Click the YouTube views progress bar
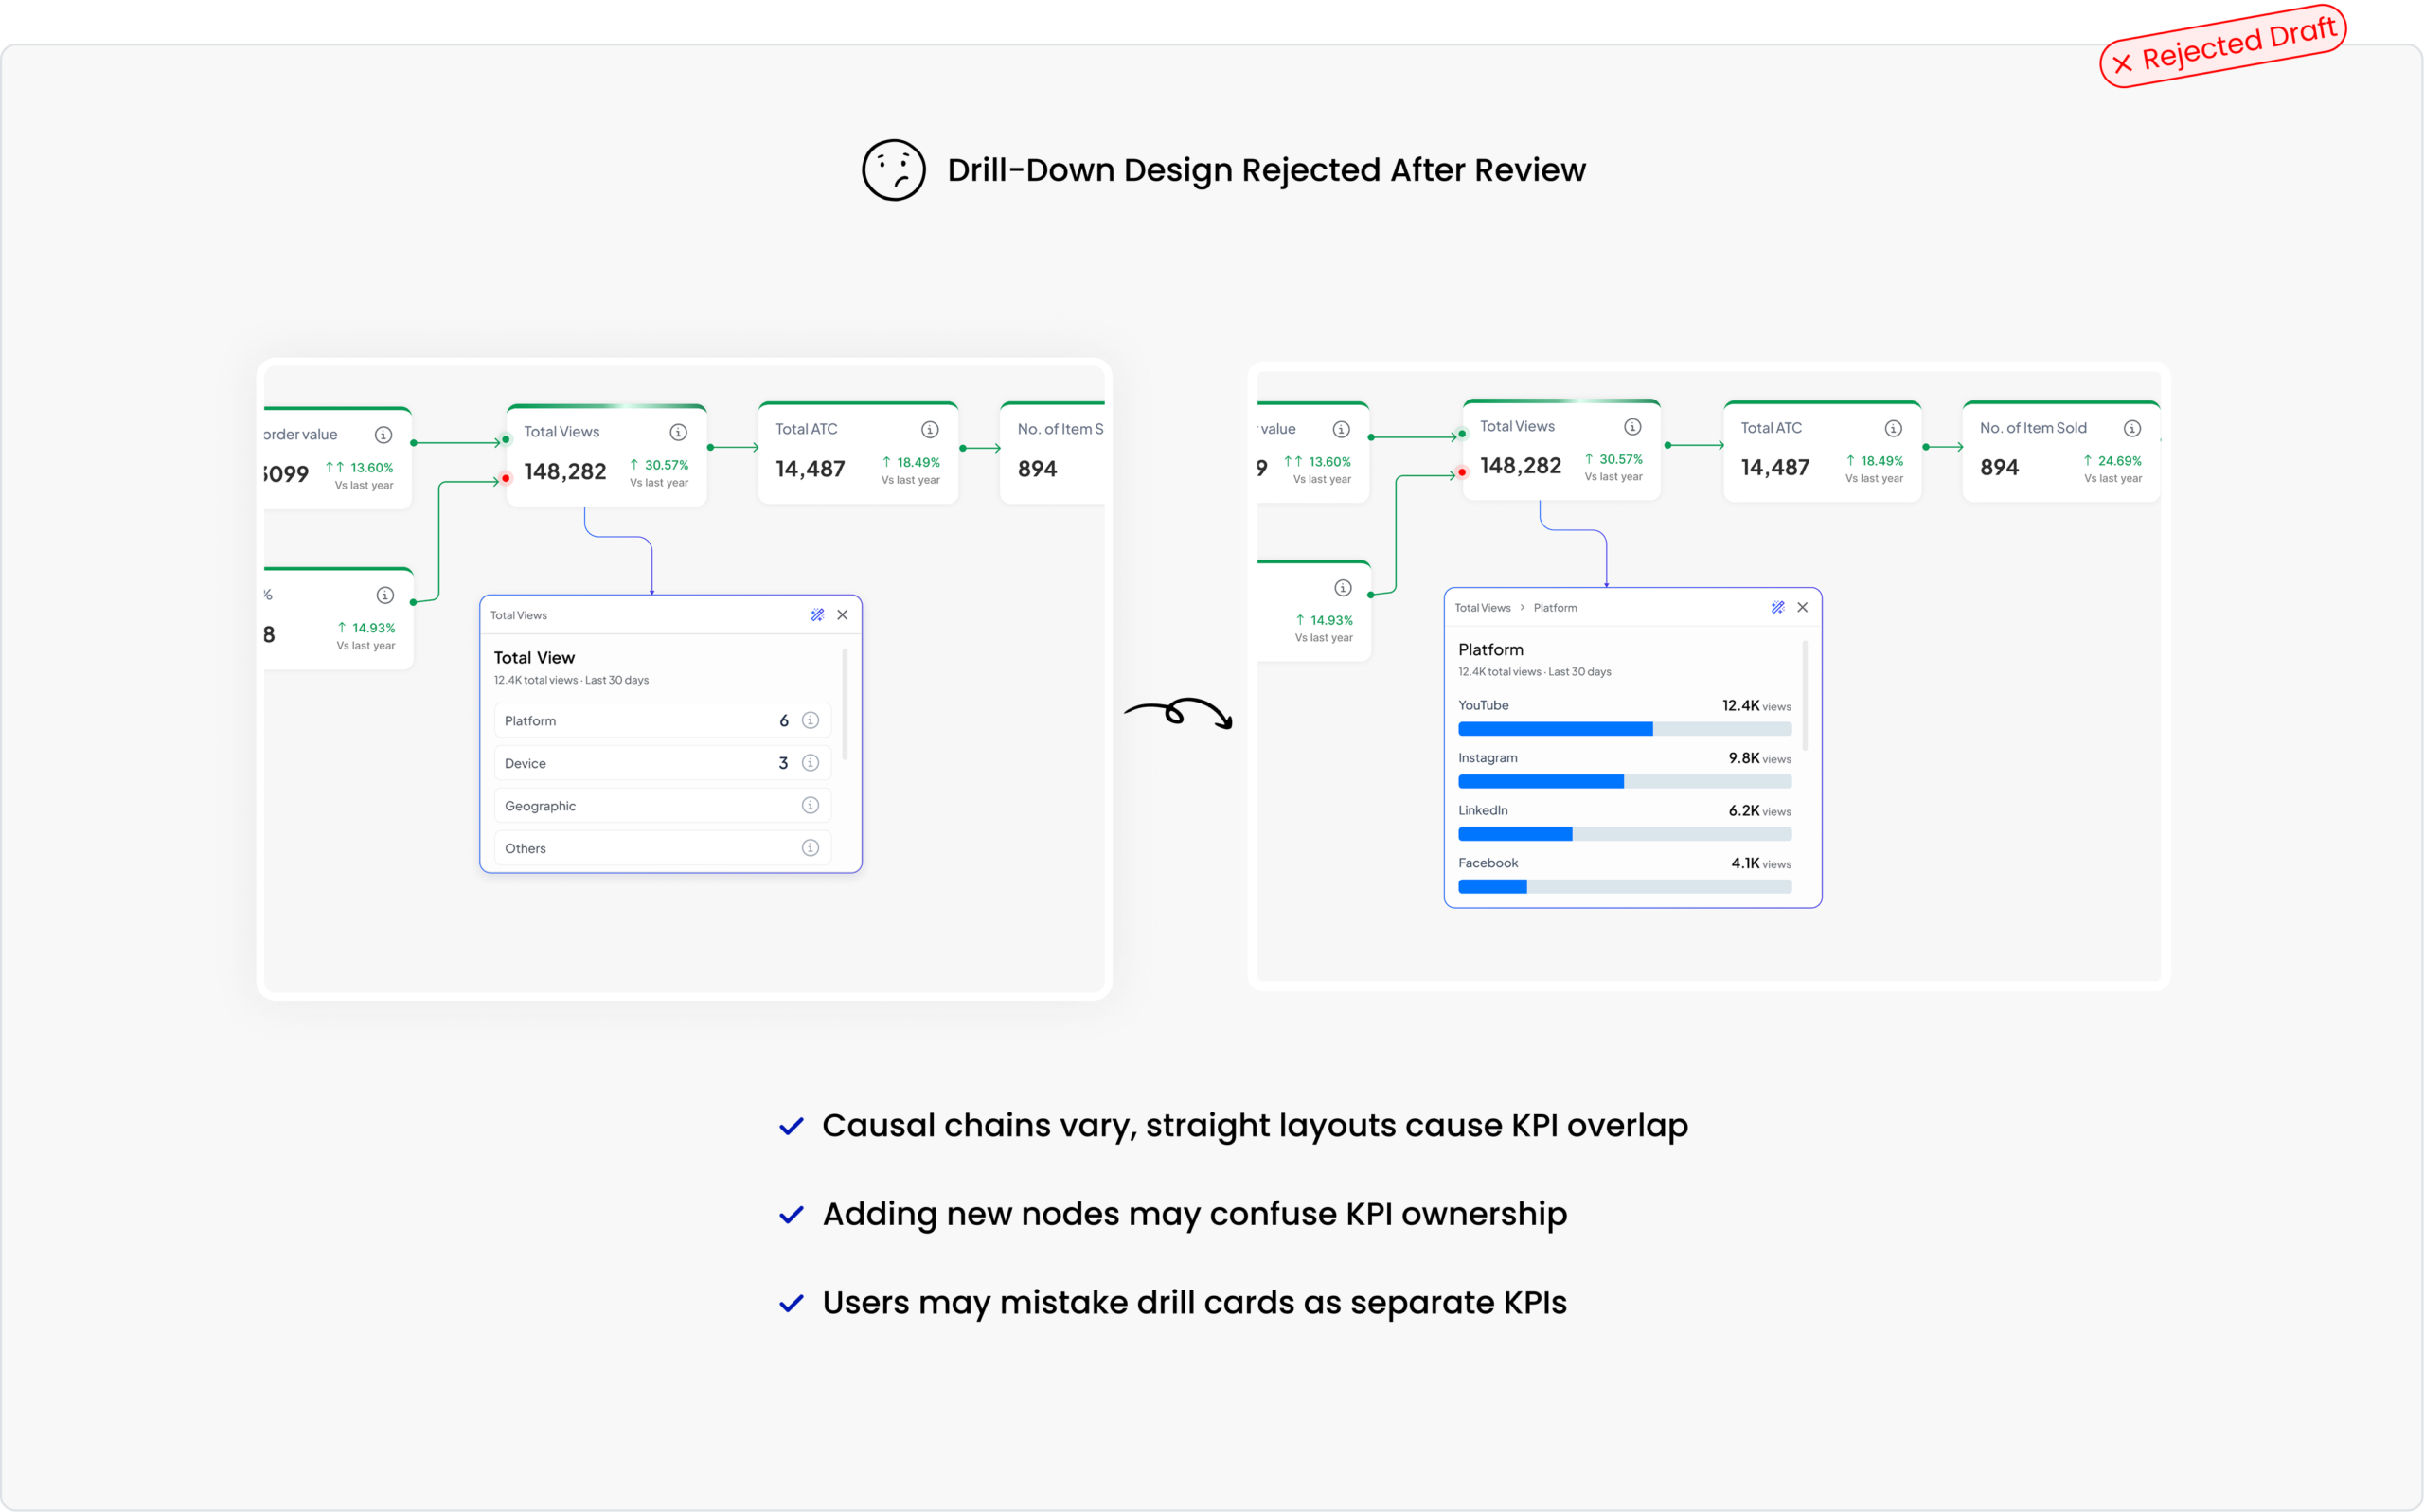The width and height of the screenshot is (2424, 1512). [1624, 729]
